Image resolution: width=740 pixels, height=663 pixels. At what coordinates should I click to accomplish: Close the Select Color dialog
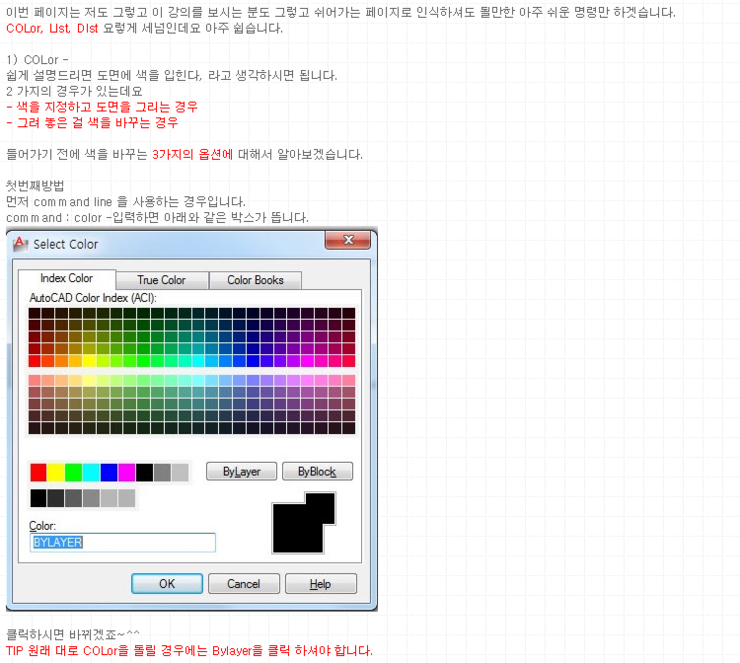tap(348, 240)
